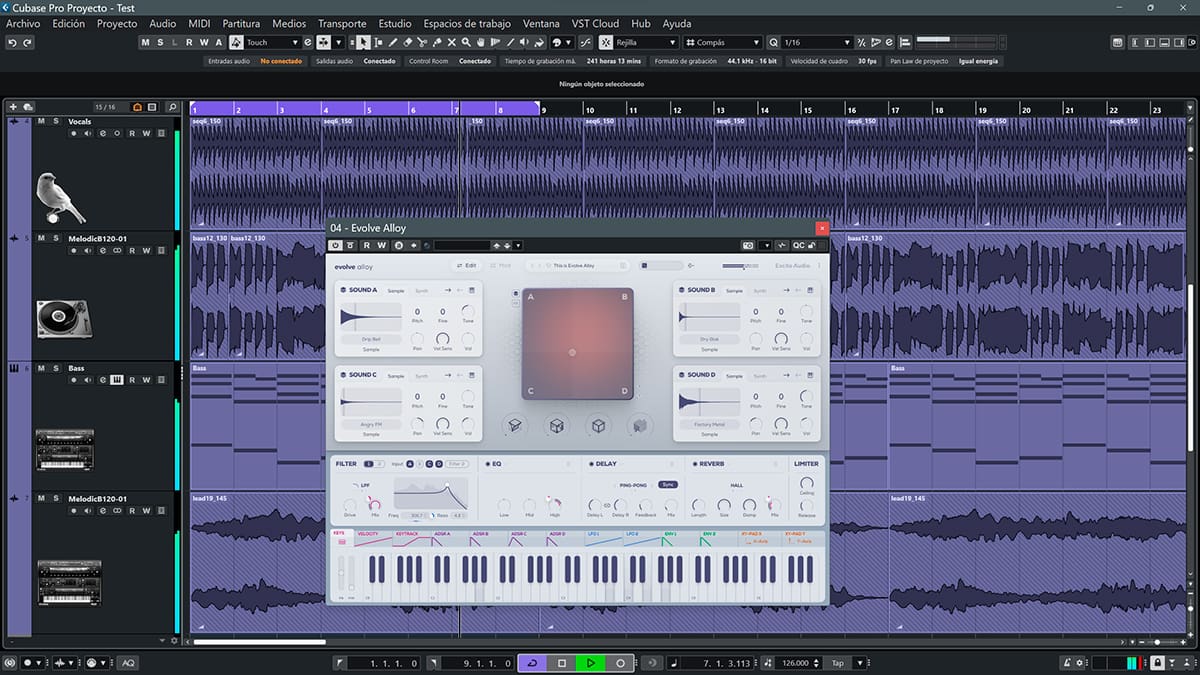Open the Factory Metal sample selector
The height and width of the screenshot is (675, 1200).
coord(709,425)
